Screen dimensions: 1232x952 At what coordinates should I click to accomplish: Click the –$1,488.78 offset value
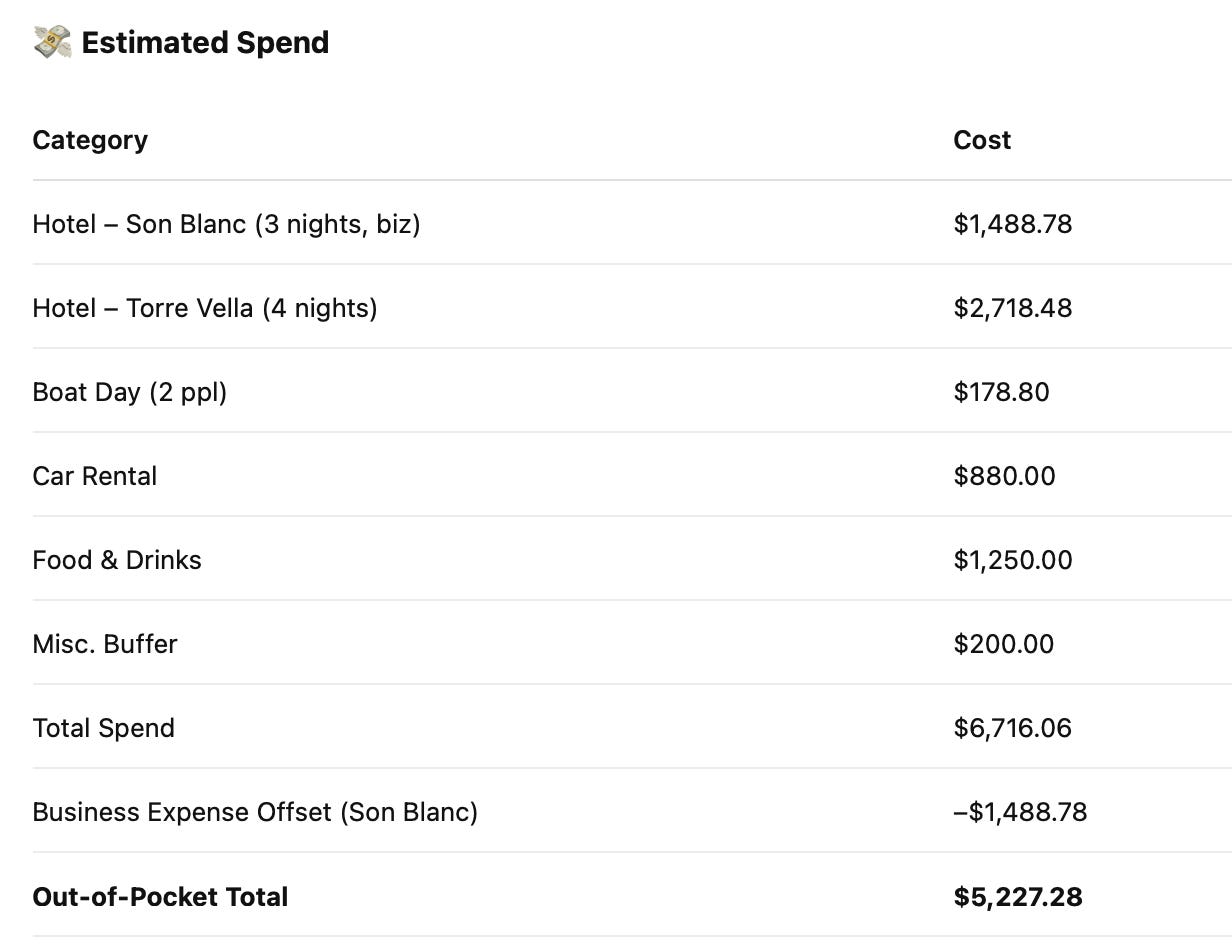(x=1020, y=812)
